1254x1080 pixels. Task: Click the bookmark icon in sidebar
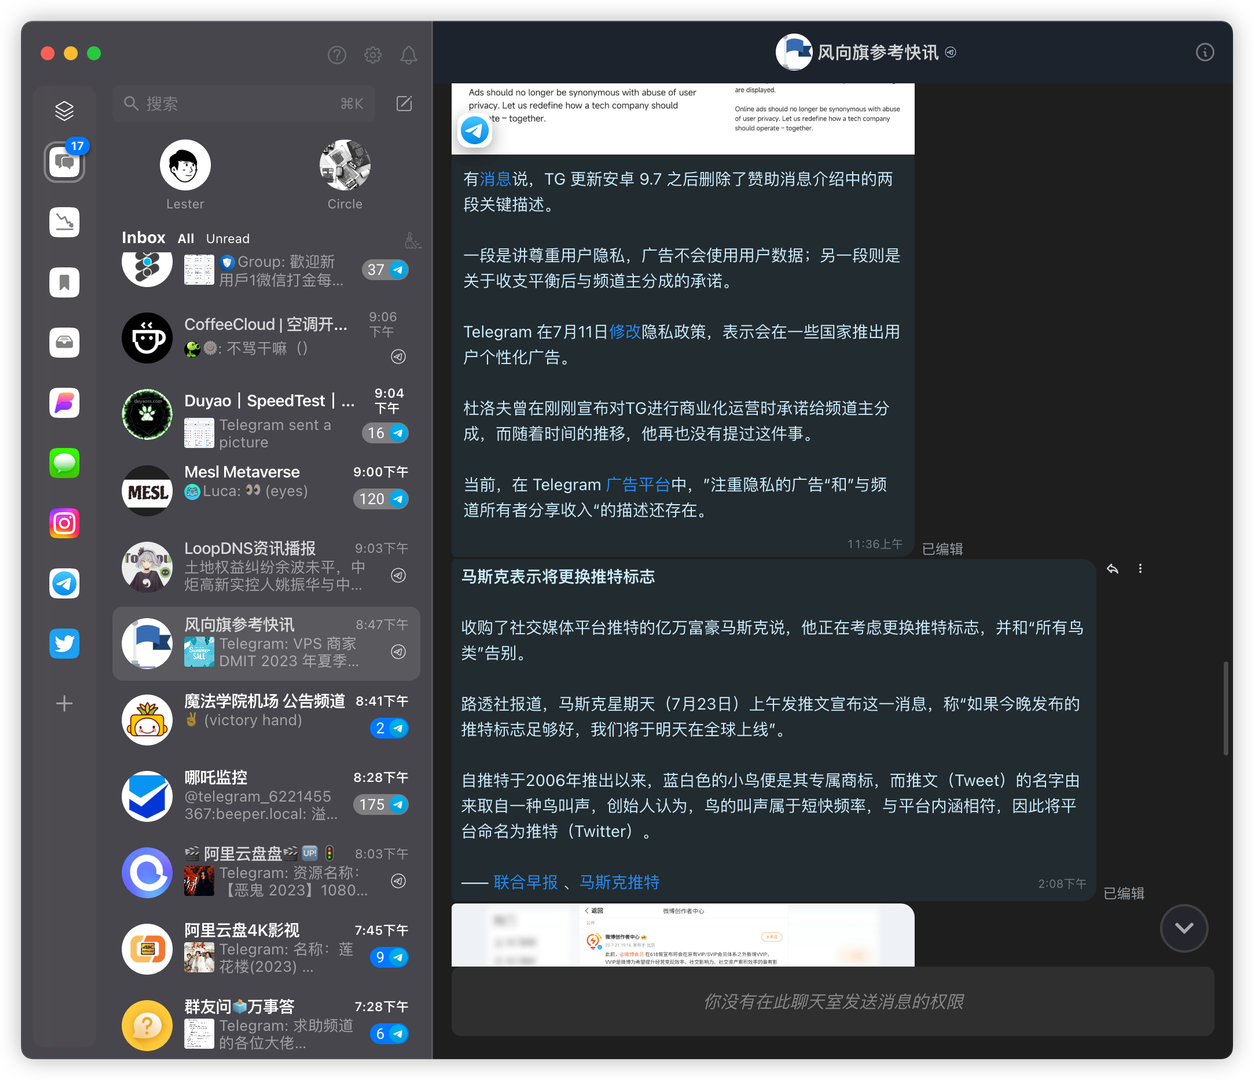coord(64,282)
